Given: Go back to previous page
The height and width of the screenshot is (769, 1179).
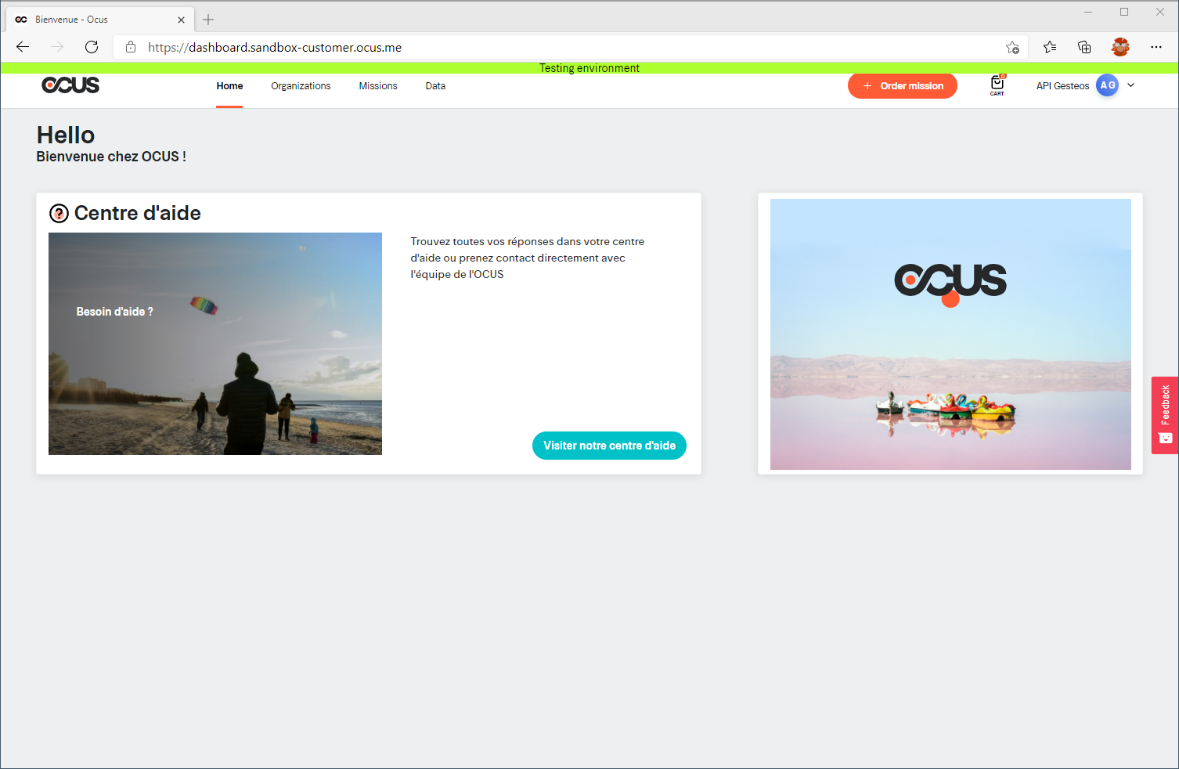Looking at the screenshot, I should (x=23, y=47).
